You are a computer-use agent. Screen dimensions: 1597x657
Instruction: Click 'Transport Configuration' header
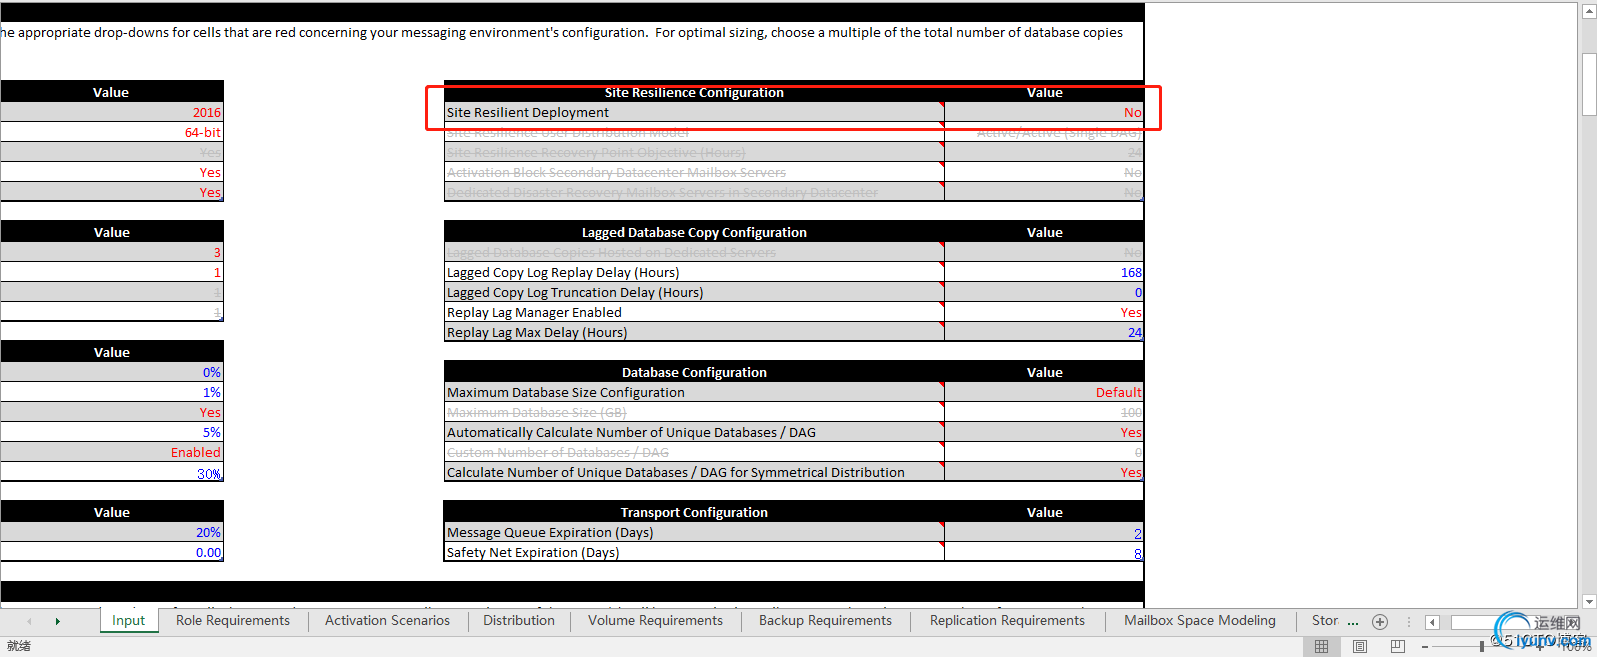pos(694,512)
